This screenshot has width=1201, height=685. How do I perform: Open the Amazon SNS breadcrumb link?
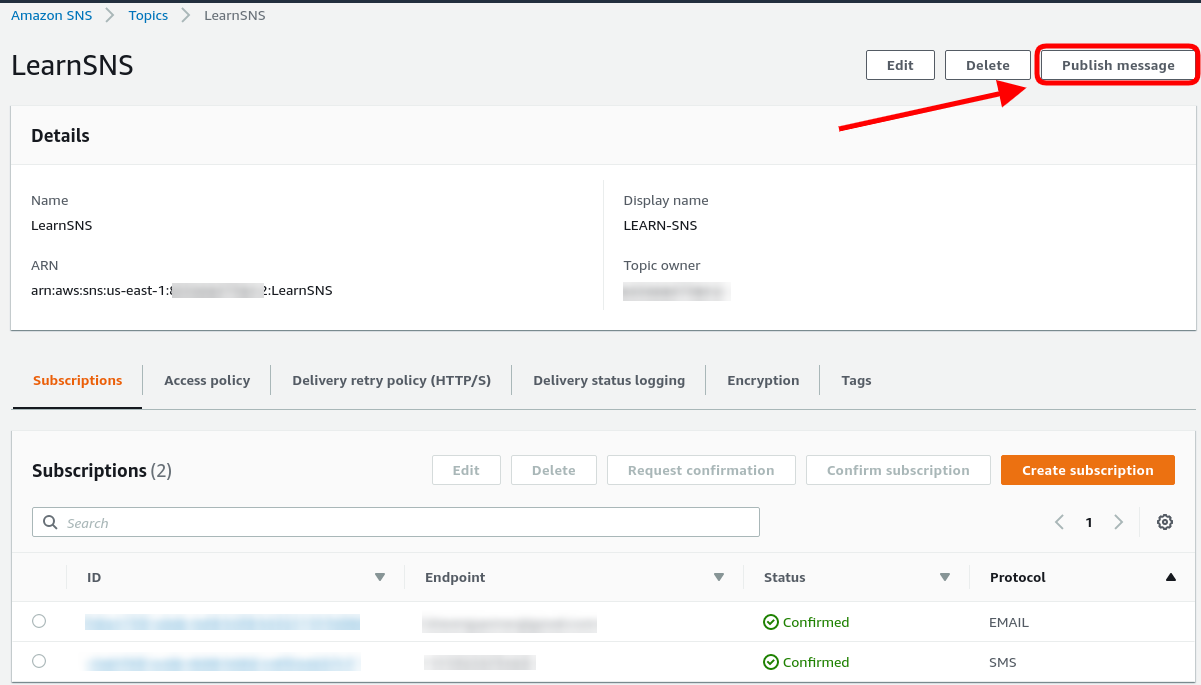[x=52, y=15]
